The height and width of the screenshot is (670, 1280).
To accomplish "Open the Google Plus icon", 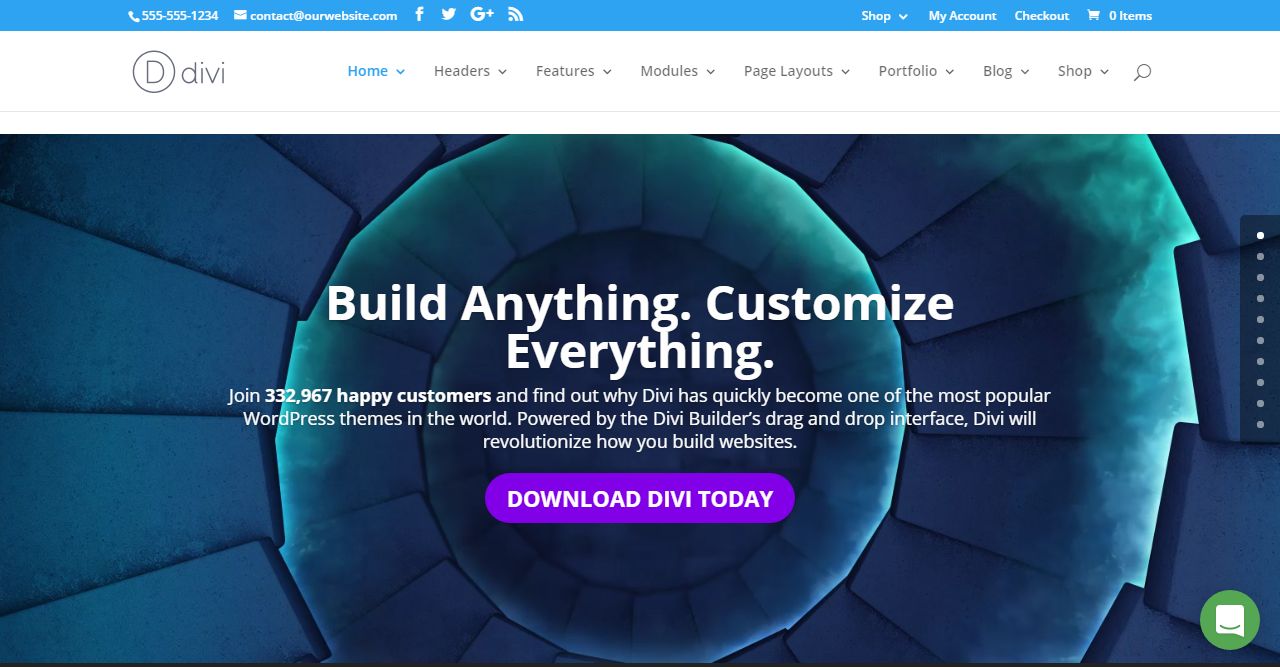I will pos(482,14).
